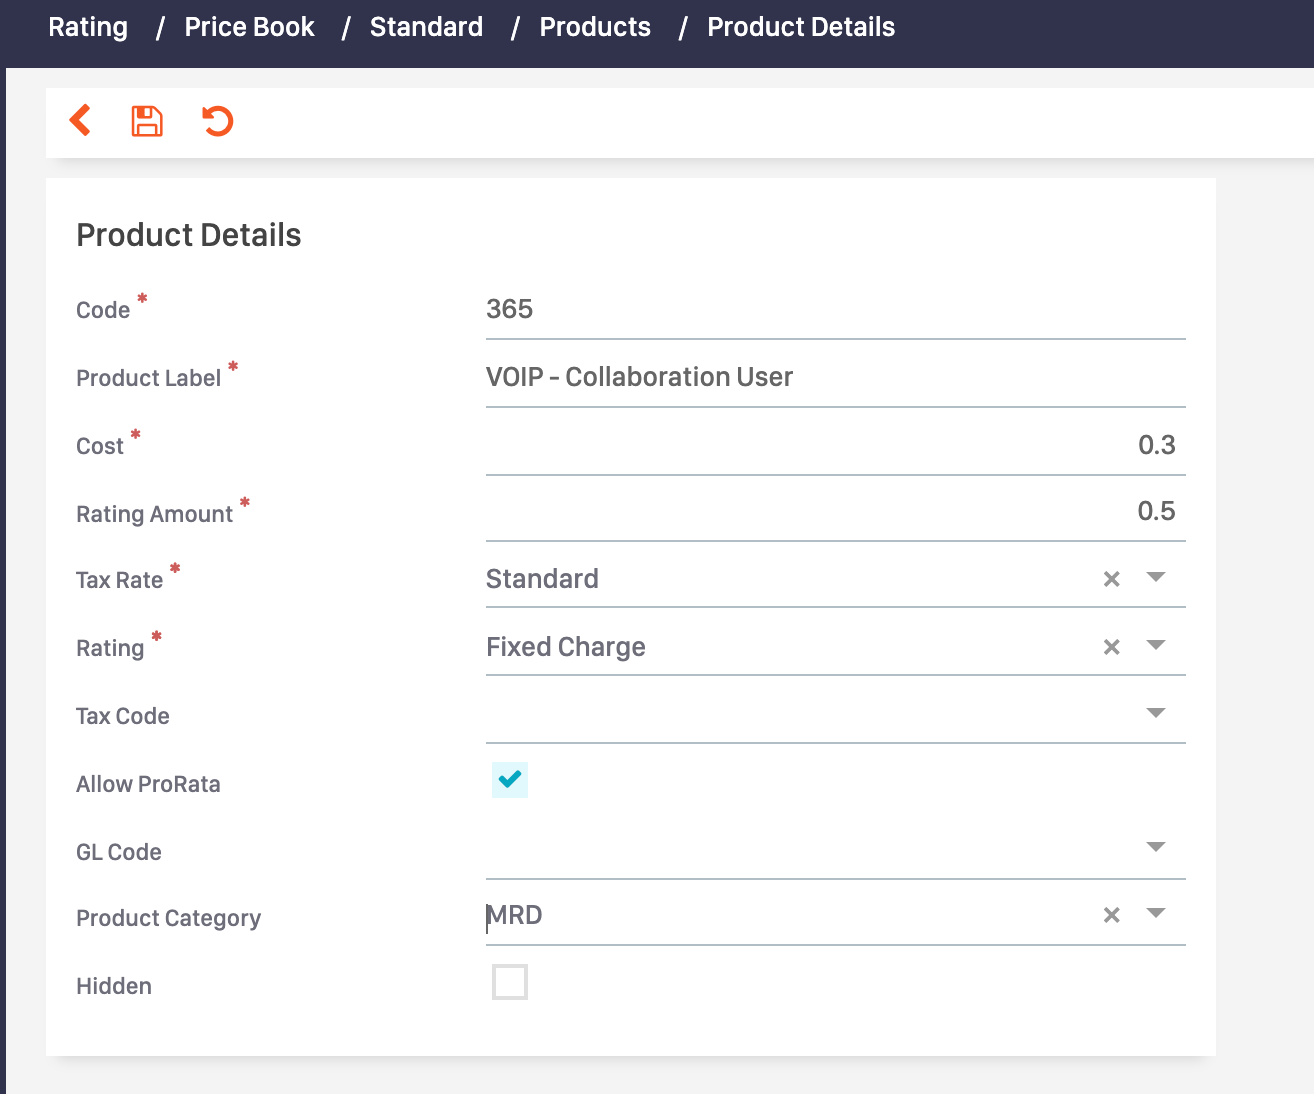Go to Products via the breadcrumb

pyautogui.click(x=594, y=27)
